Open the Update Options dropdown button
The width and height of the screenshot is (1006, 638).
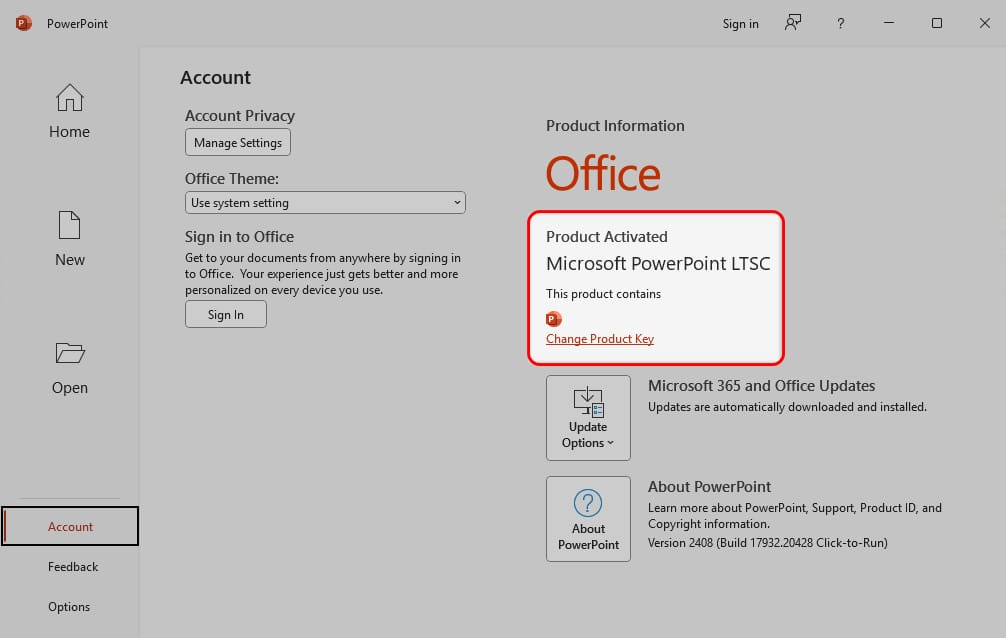tap(588, 418)
